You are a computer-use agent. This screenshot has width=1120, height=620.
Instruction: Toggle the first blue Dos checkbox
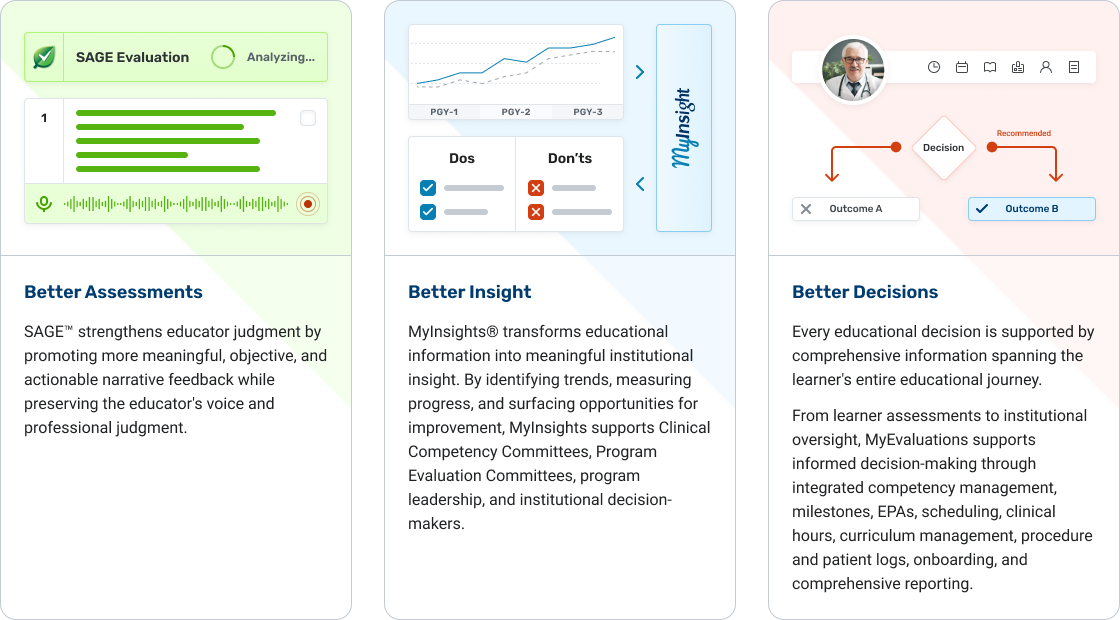[x=428, y=188]
